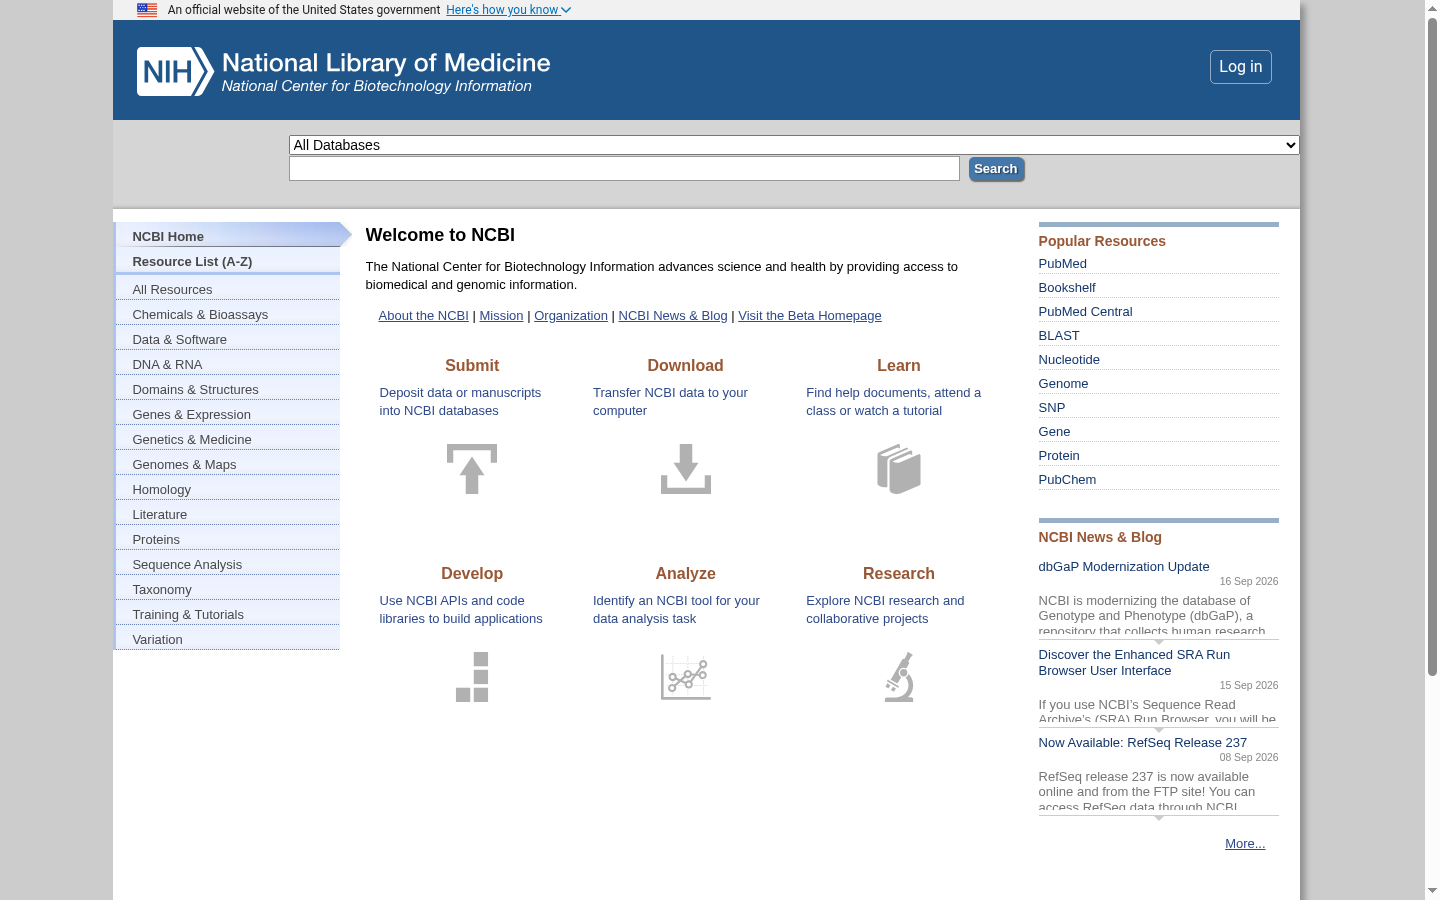Viewport: 1440px width, 900px height.
Task: Click the Log in button
Action: [x=1241, y=67]
